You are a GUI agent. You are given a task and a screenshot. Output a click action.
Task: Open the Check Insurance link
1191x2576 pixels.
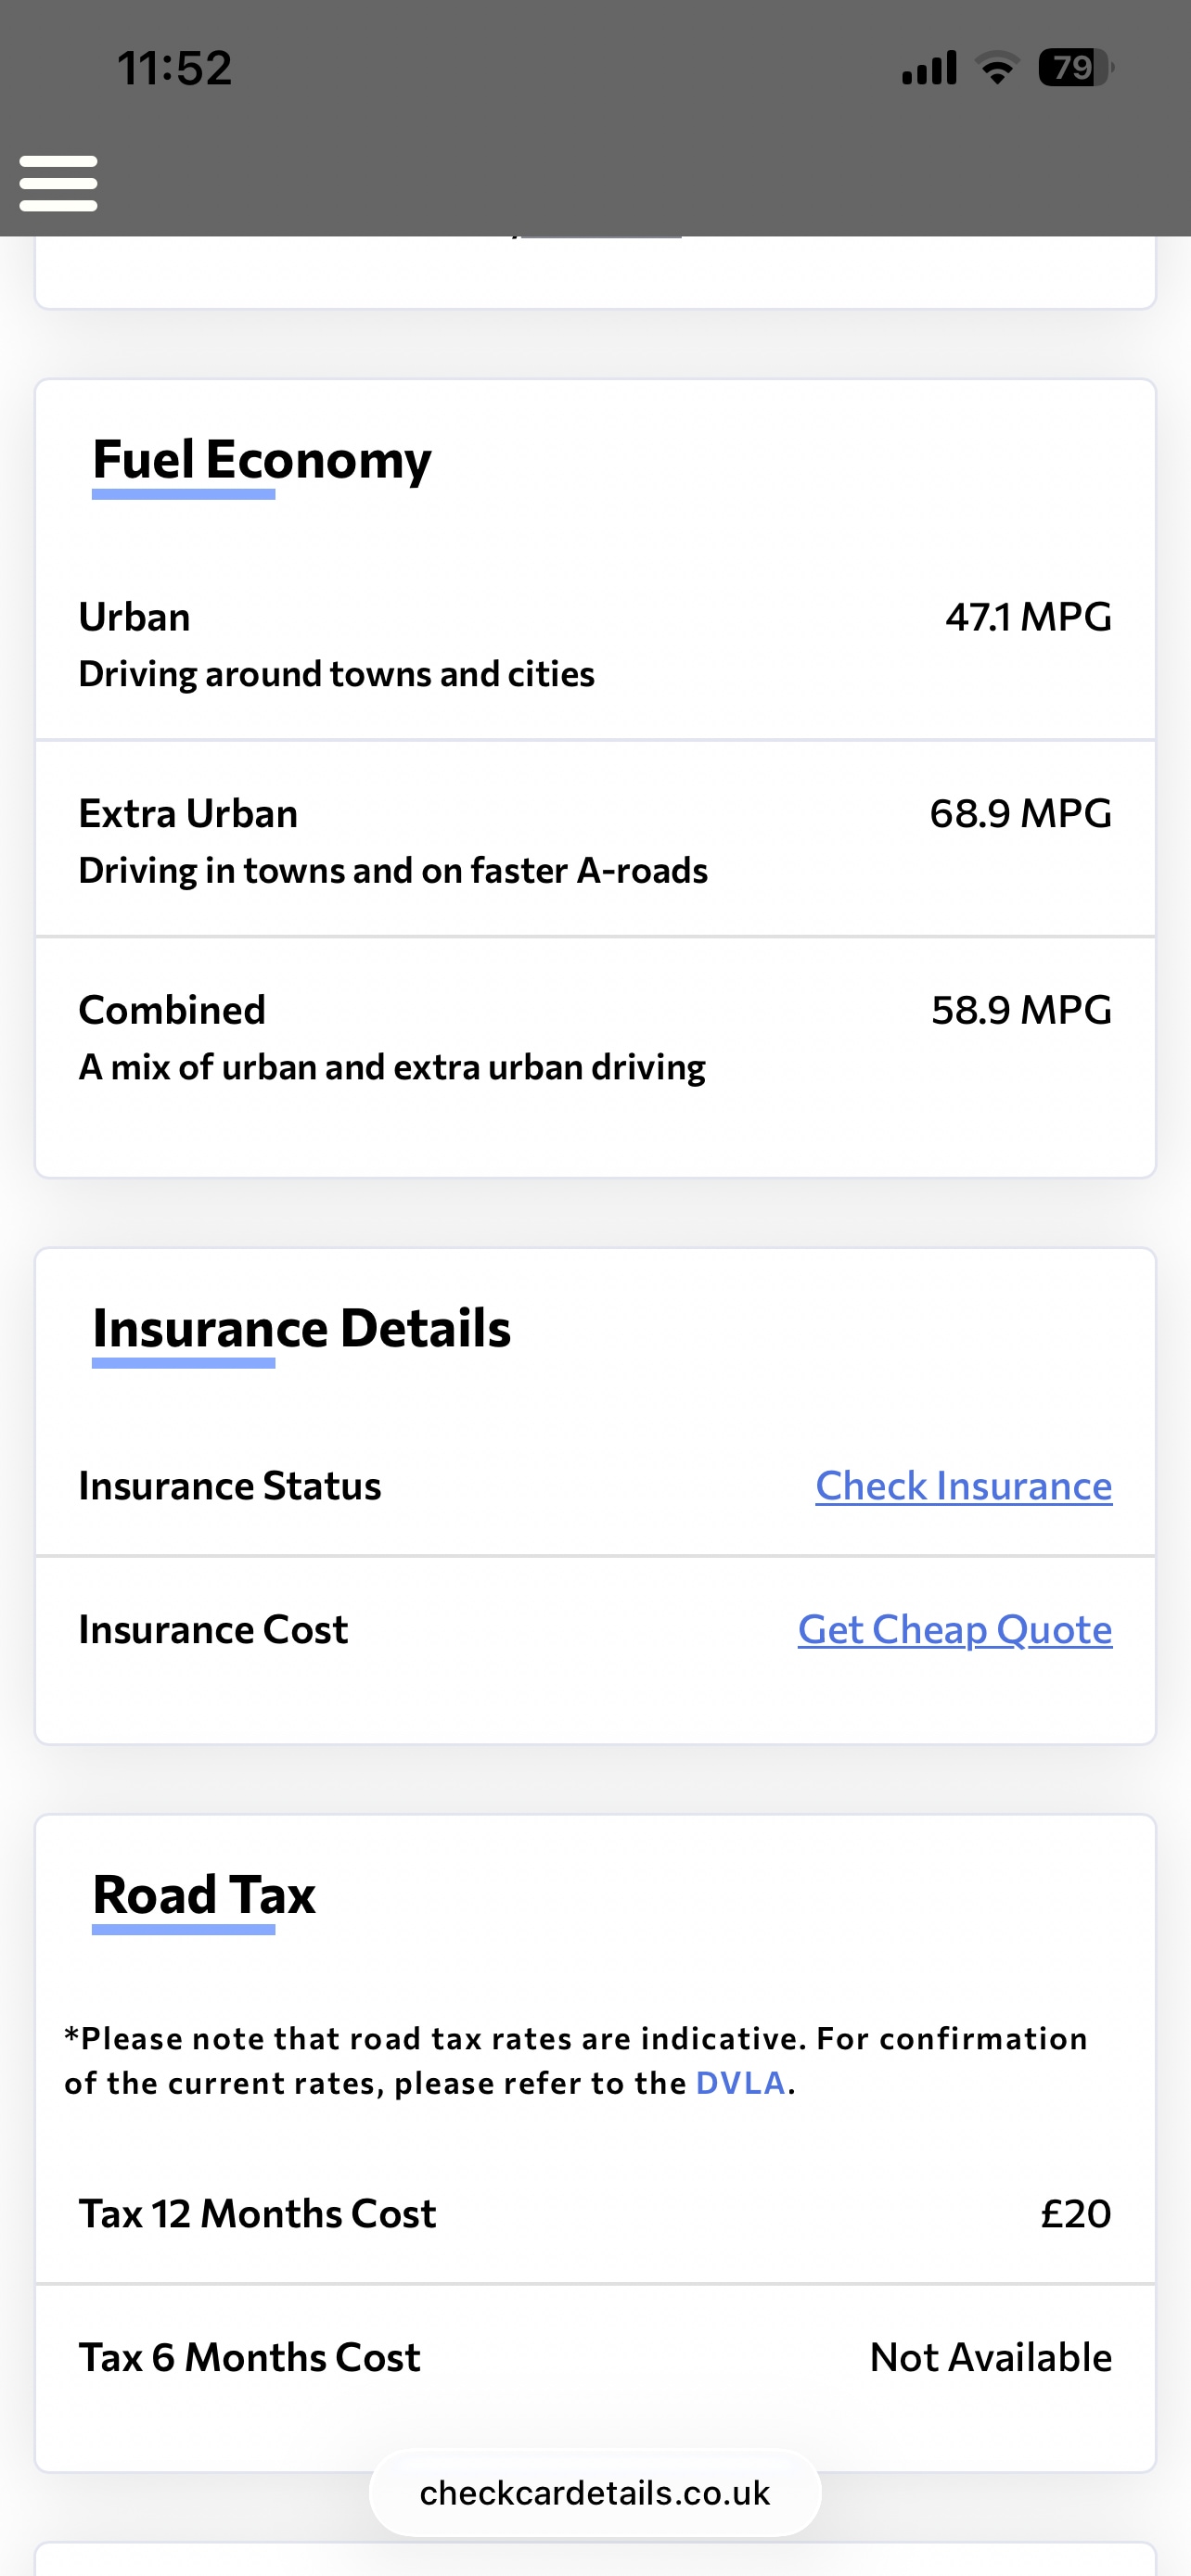(963, 1486)
